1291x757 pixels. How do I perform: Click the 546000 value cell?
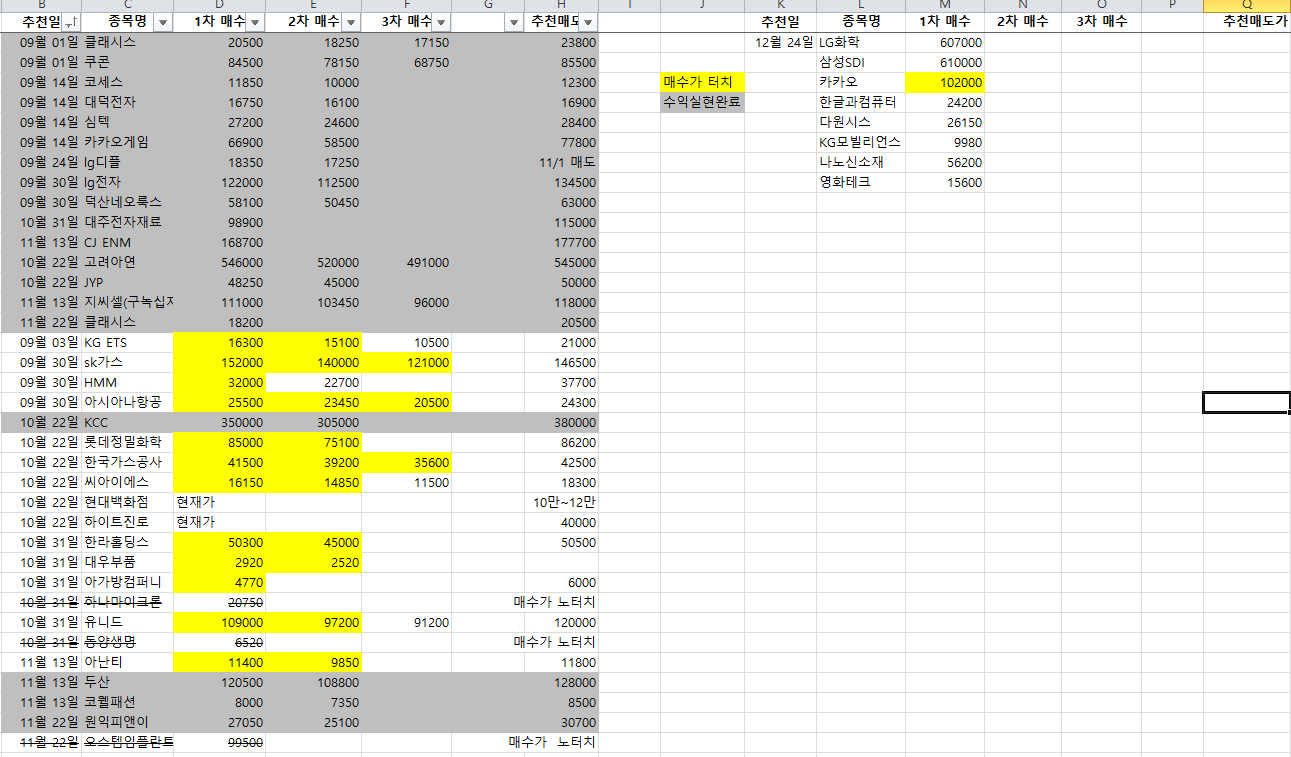point(219,262)
